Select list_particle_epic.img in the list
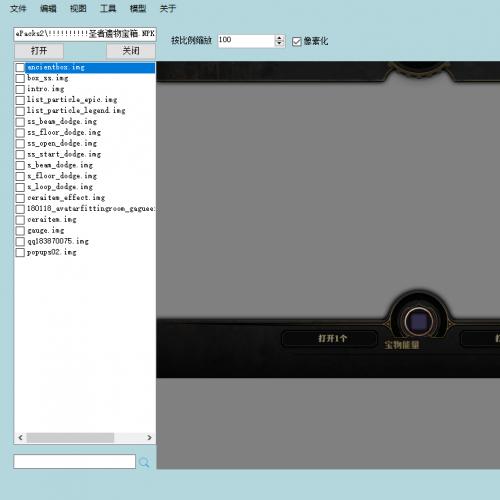 72,100
